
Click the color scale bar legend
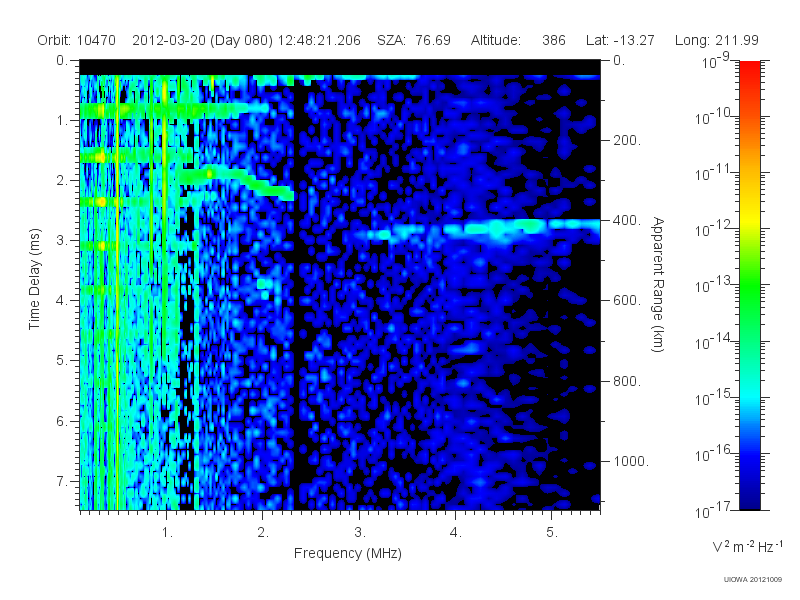[x=749, y=285]
